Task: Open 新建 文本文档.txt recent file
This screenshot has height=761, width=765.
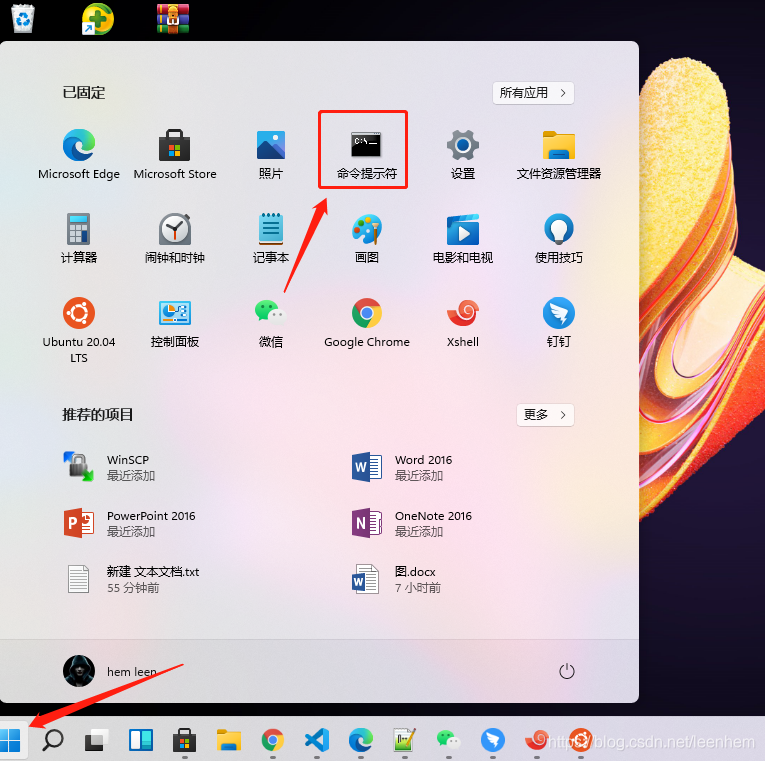Action: [x=133, y=579]
